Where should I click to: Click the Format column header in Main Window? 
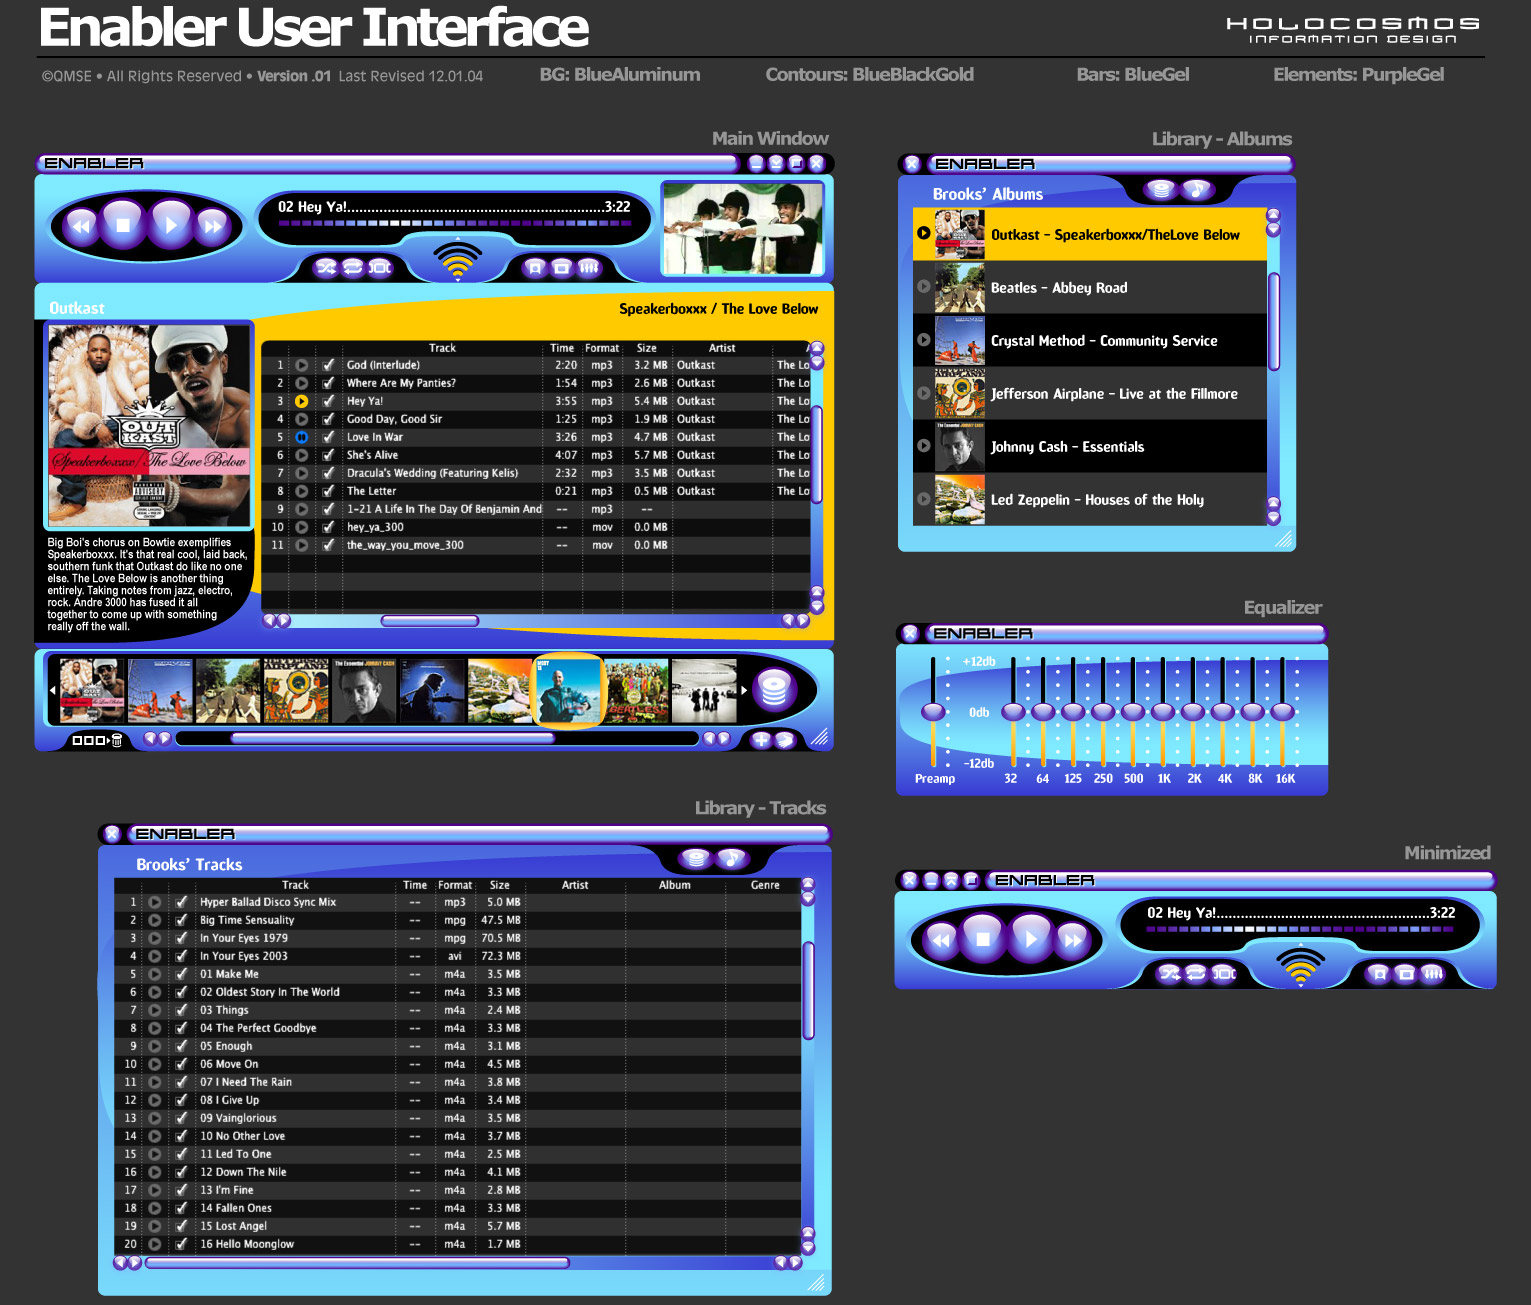(x=602, y=348)
